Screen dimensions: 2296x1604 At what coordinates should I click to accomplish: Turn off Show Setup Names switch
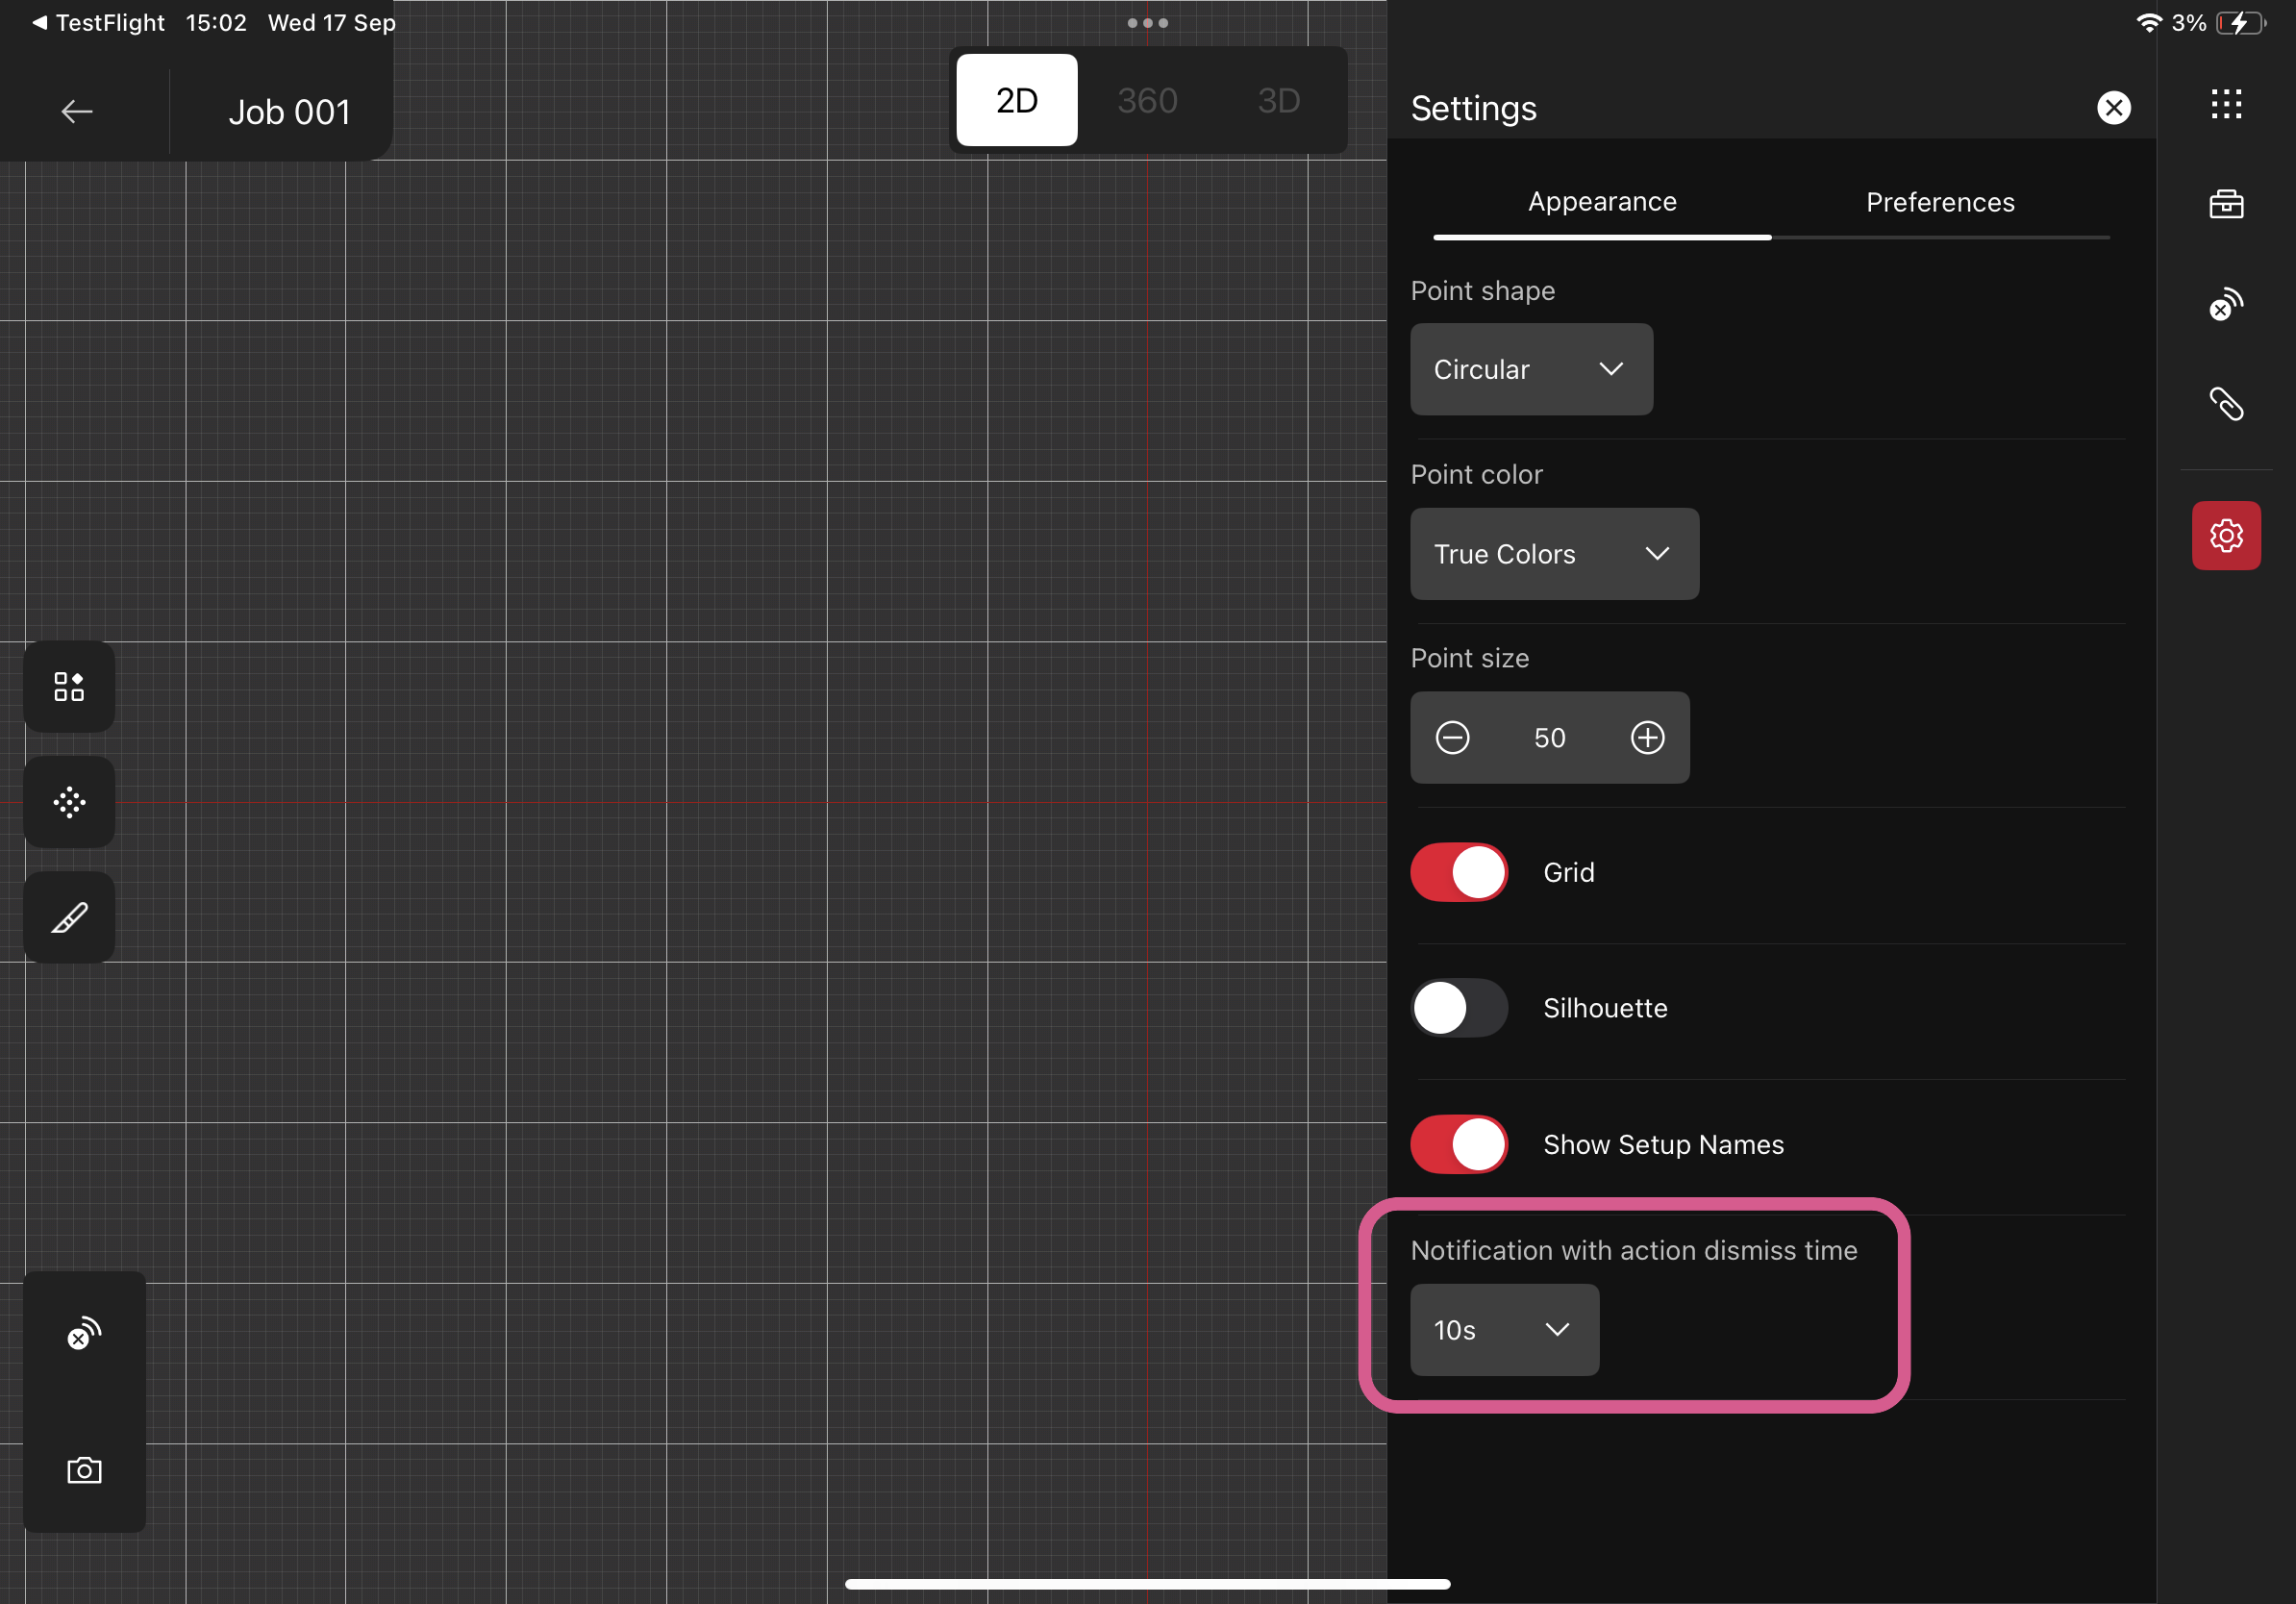pyautogui.click(x=1459, y=1144)
